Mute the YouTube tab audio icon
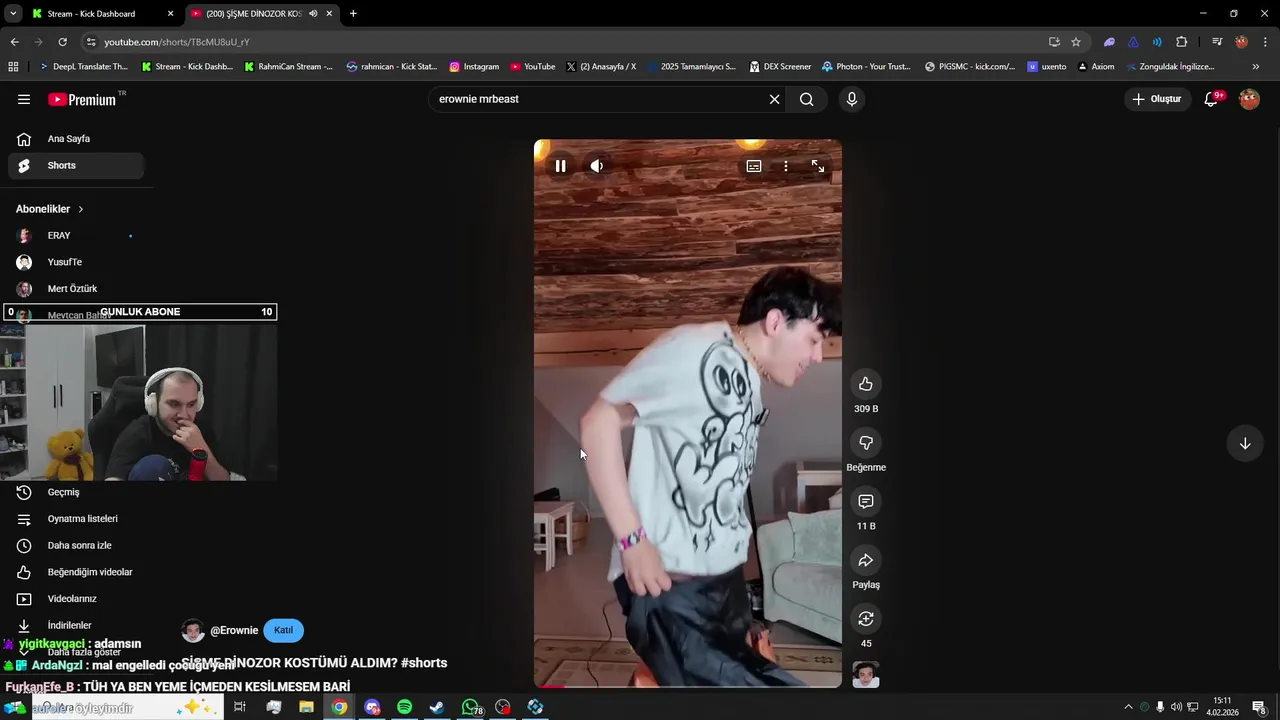The height and width of the screenshot is (720, 1280). pyautogui.click(x=313, y=14)
